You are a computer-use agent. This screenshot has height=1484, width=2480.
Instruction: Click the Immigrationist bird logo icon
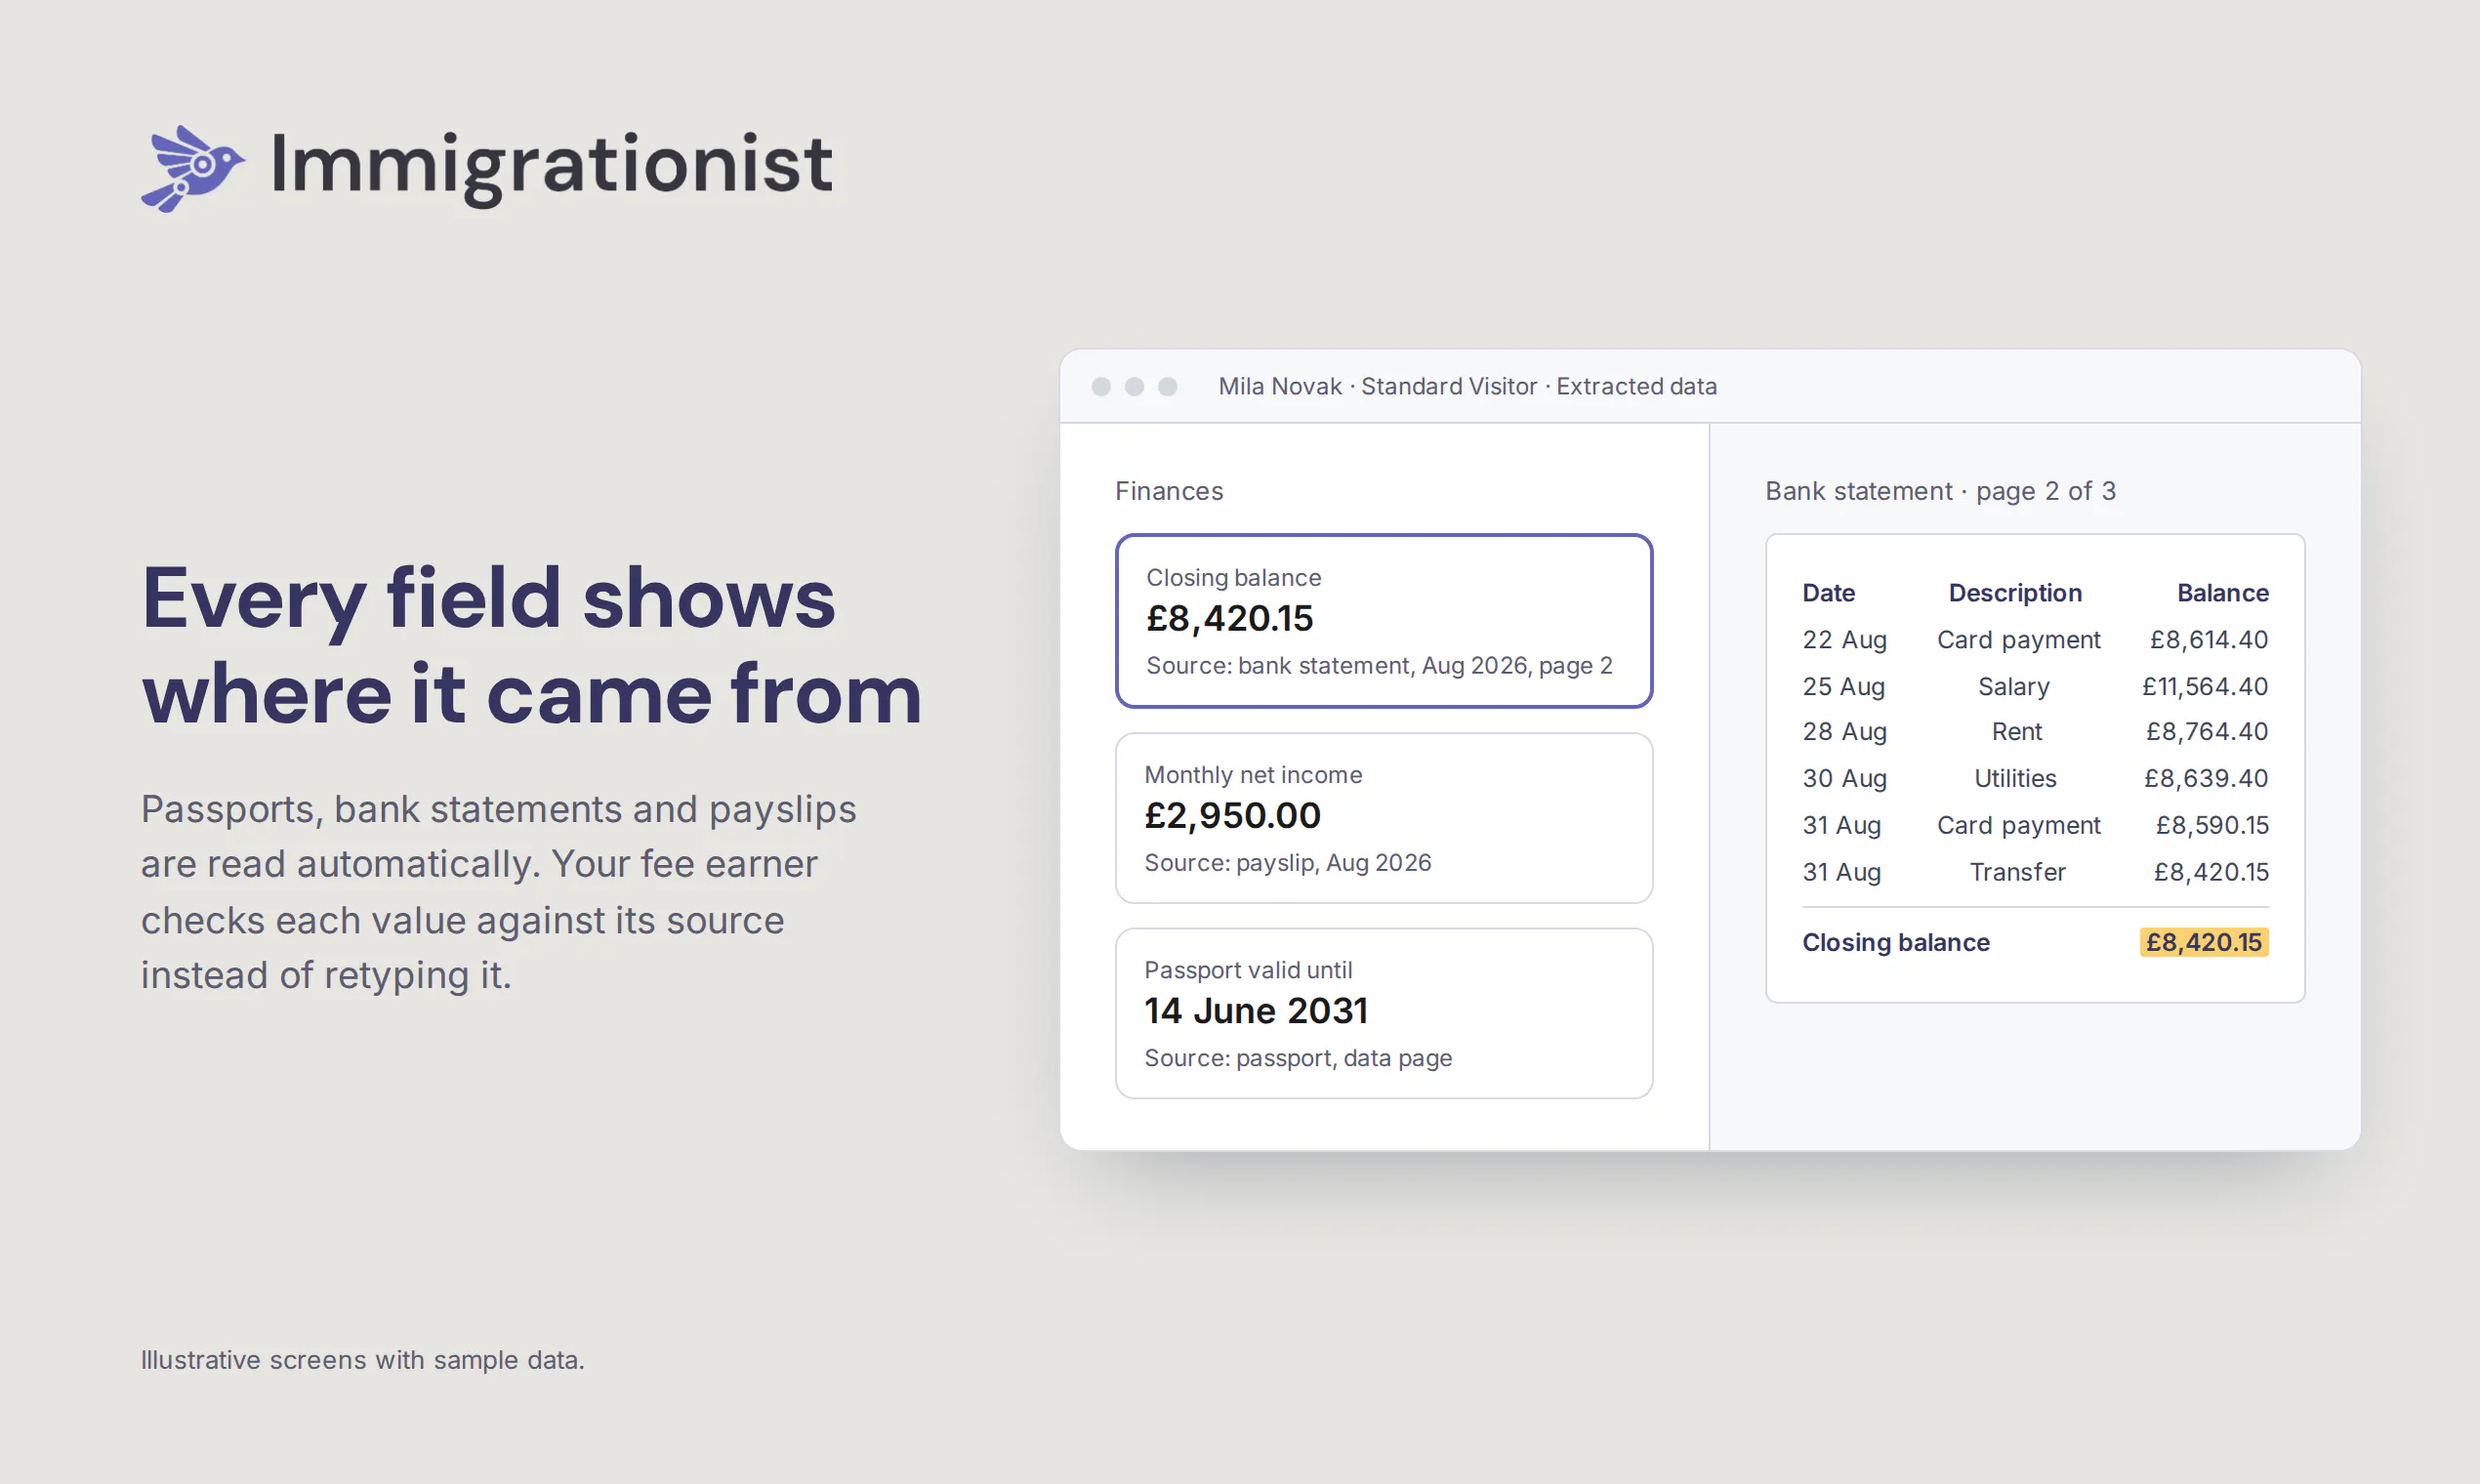coord(193,168)
